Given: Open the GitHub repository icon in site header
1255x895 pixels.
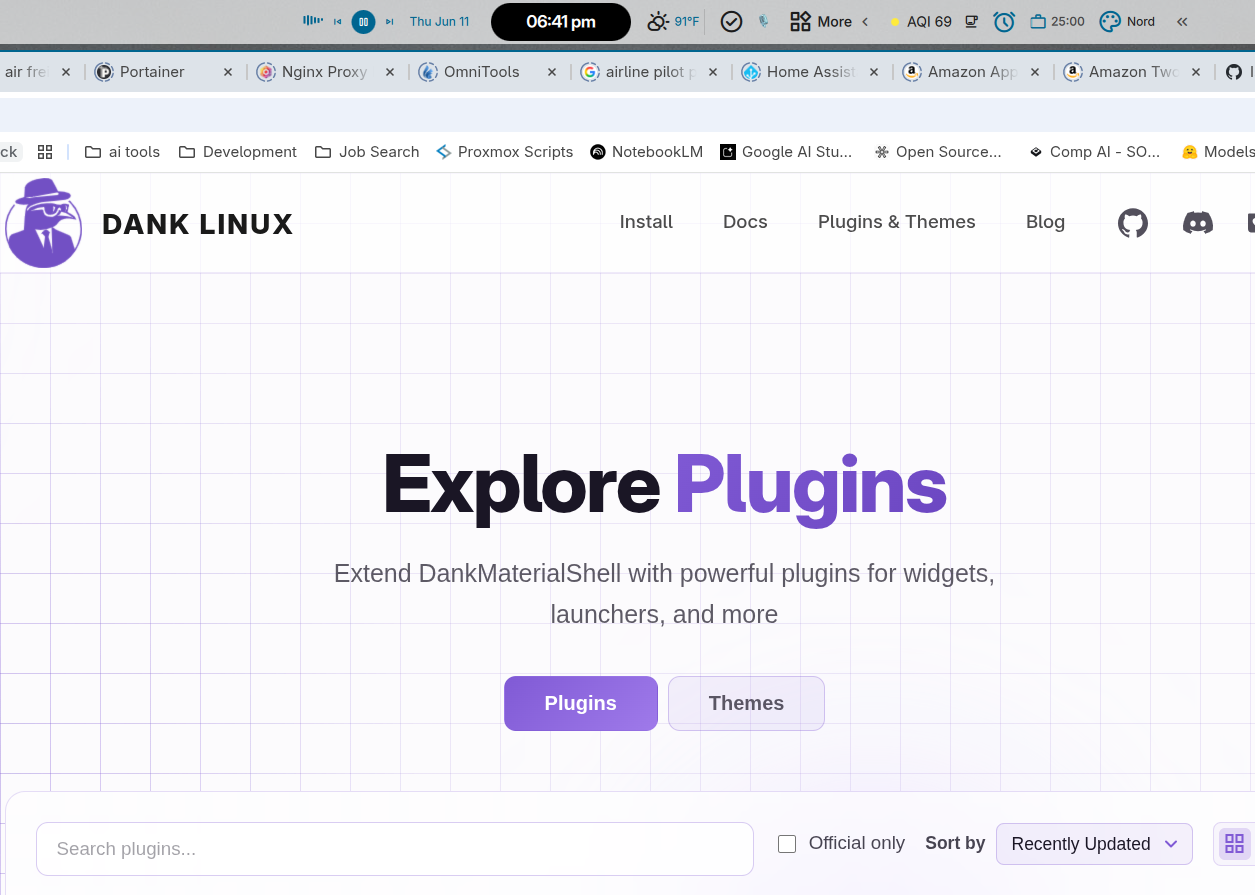Looking at the screenshot, I should [1133, 222].
